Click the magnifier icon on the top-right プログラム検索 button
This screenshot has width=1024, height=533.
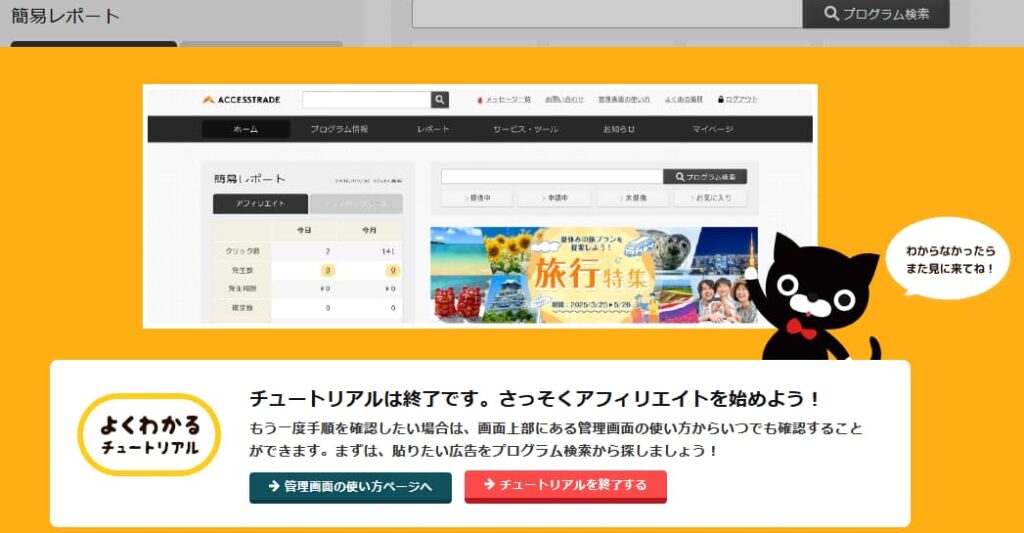pyautogui.click(x=831, y=14)
